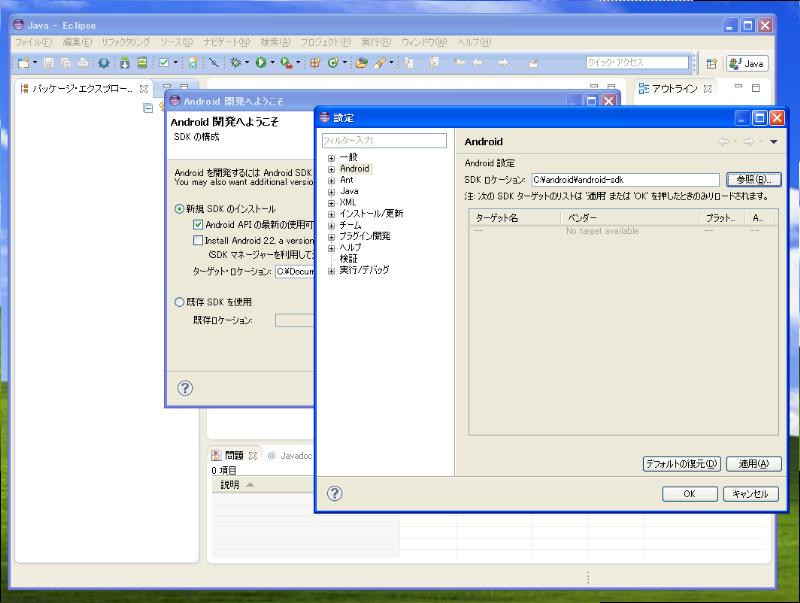Open the リファクタリング menu
This screenshot has width=800, height=603.
(126, 42)
